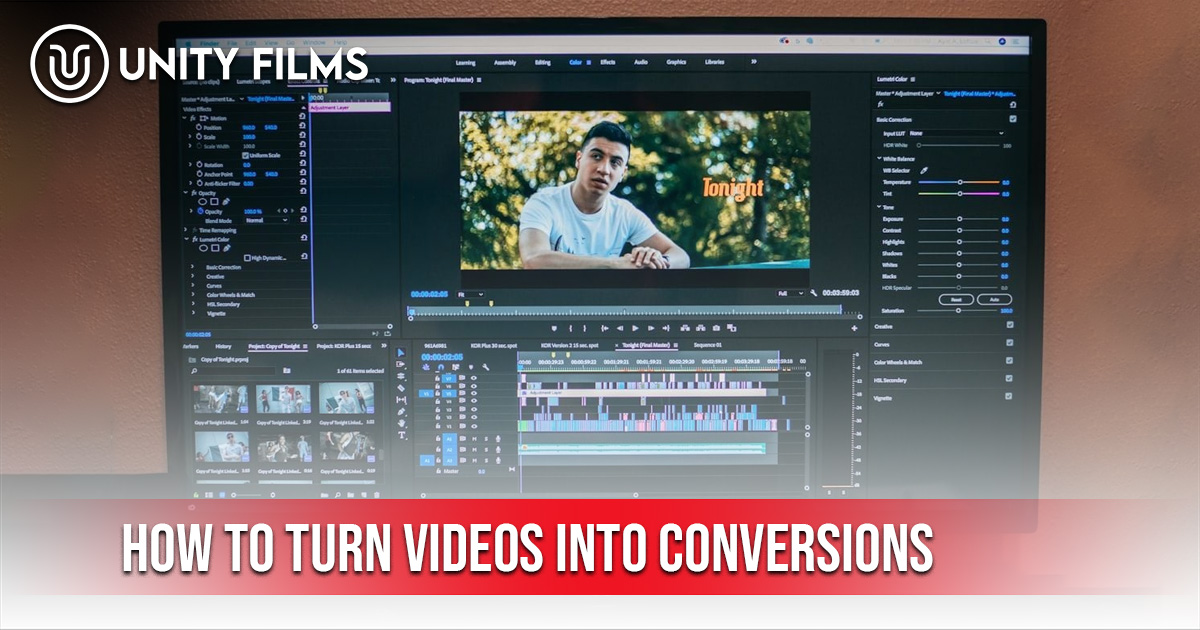Click the WB Selector eyedropper
The image size is (1200, 630).
click(x=923, y=170)
